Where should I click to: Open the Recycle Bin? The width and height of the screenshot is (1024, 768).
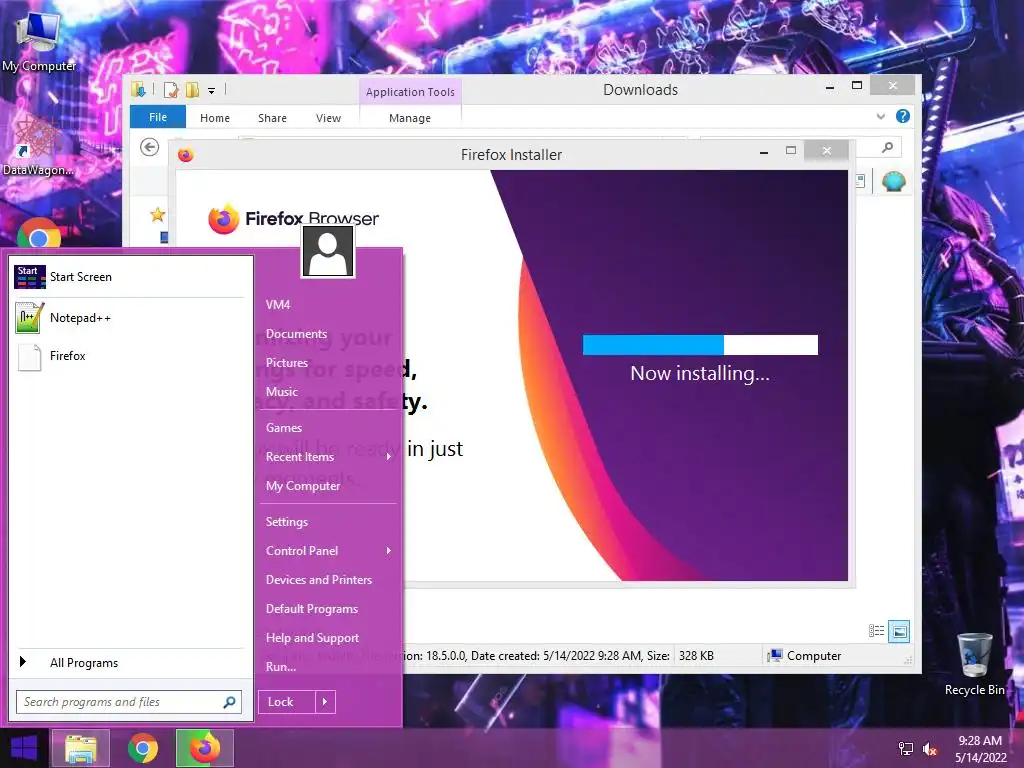click(974, 665)
